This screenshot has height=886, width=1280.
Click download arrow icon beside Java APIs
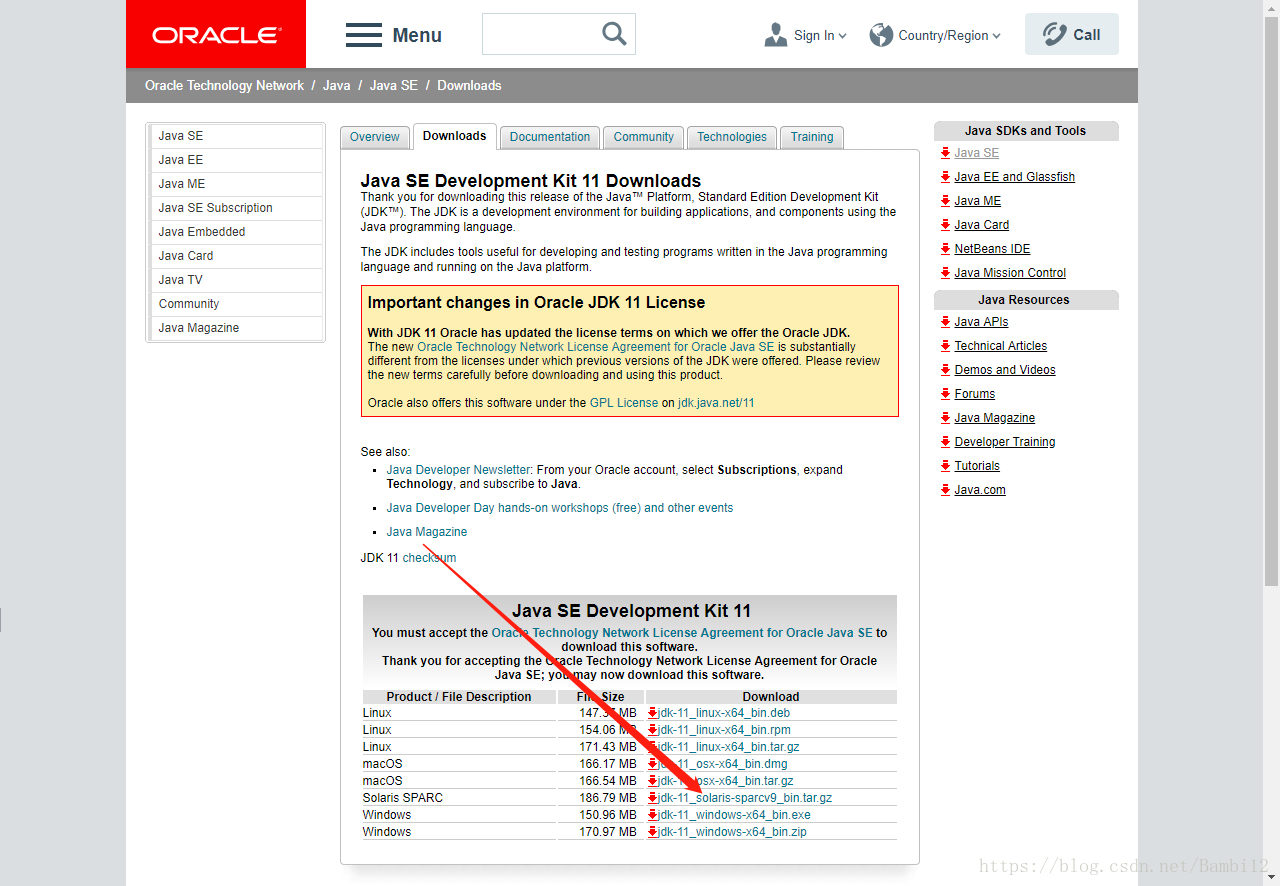pos(945,322)
